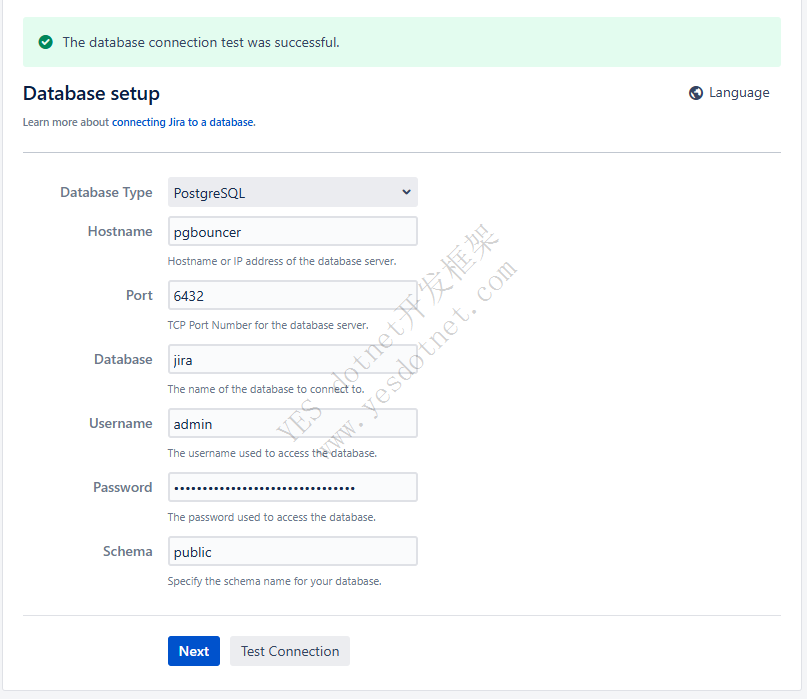Focus the Hostname field containing pgbouncer
807x699 pixels.
292,232
